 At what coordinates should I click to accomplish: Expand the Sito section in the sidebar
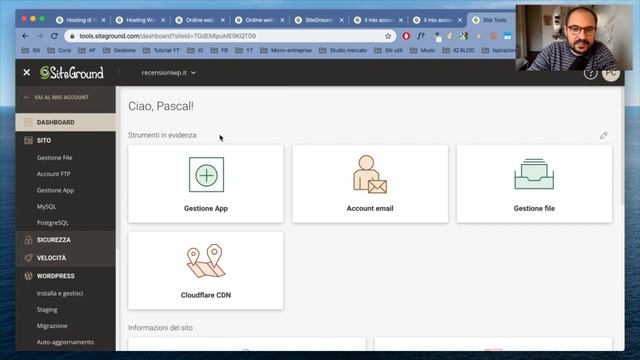65,140
